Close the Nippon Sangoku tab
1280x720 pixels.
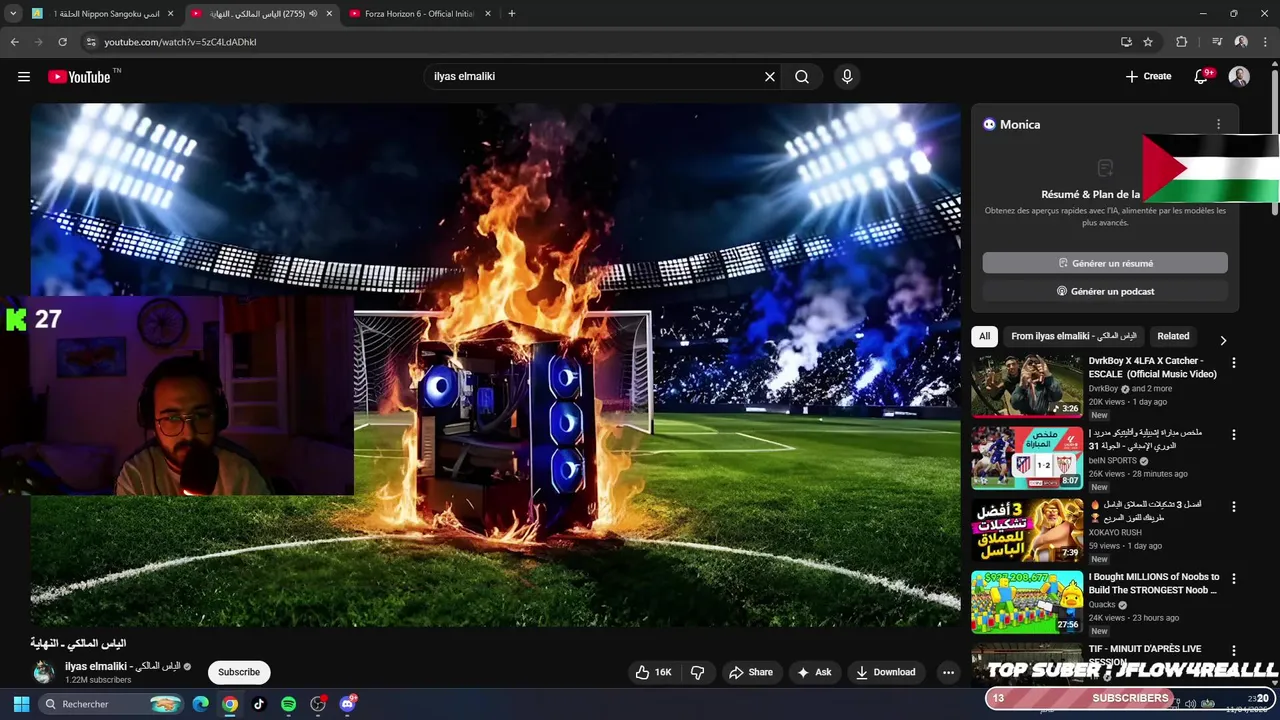(171, 14)
